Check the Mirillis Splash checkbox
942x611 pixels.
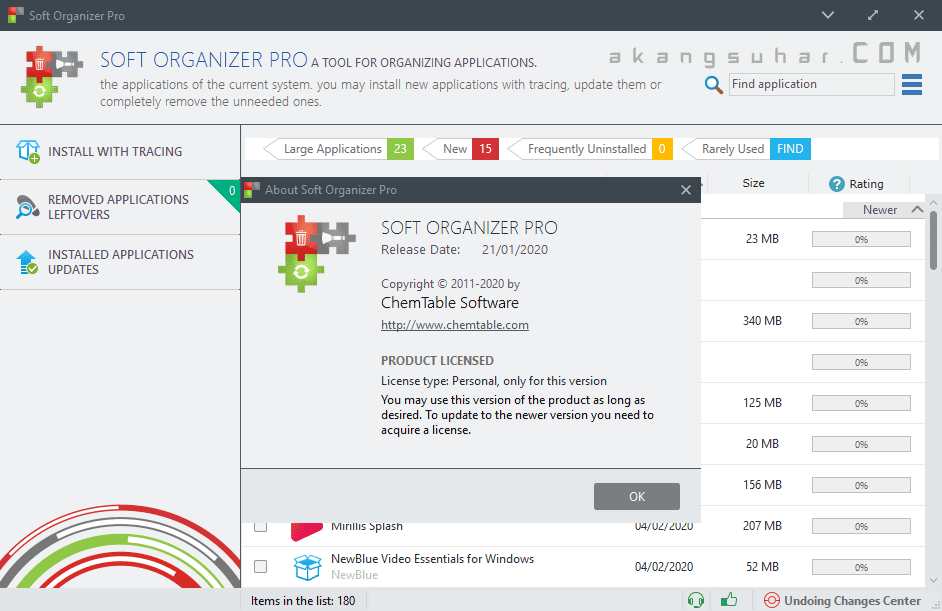click(260, 526)
